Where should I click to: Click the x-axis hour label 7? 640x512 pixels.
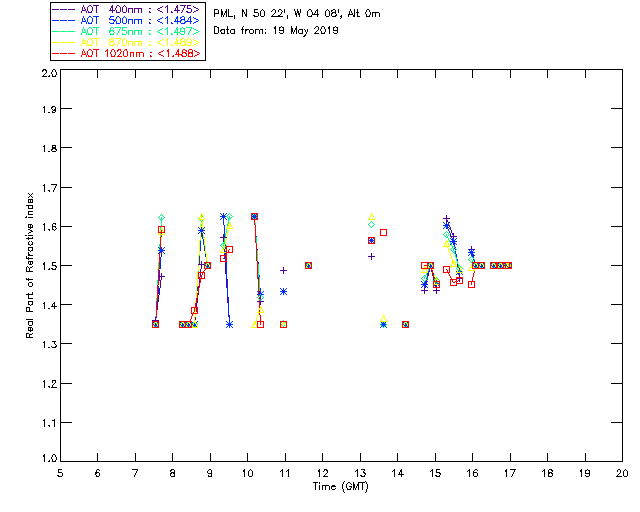[x=135, y=473]
